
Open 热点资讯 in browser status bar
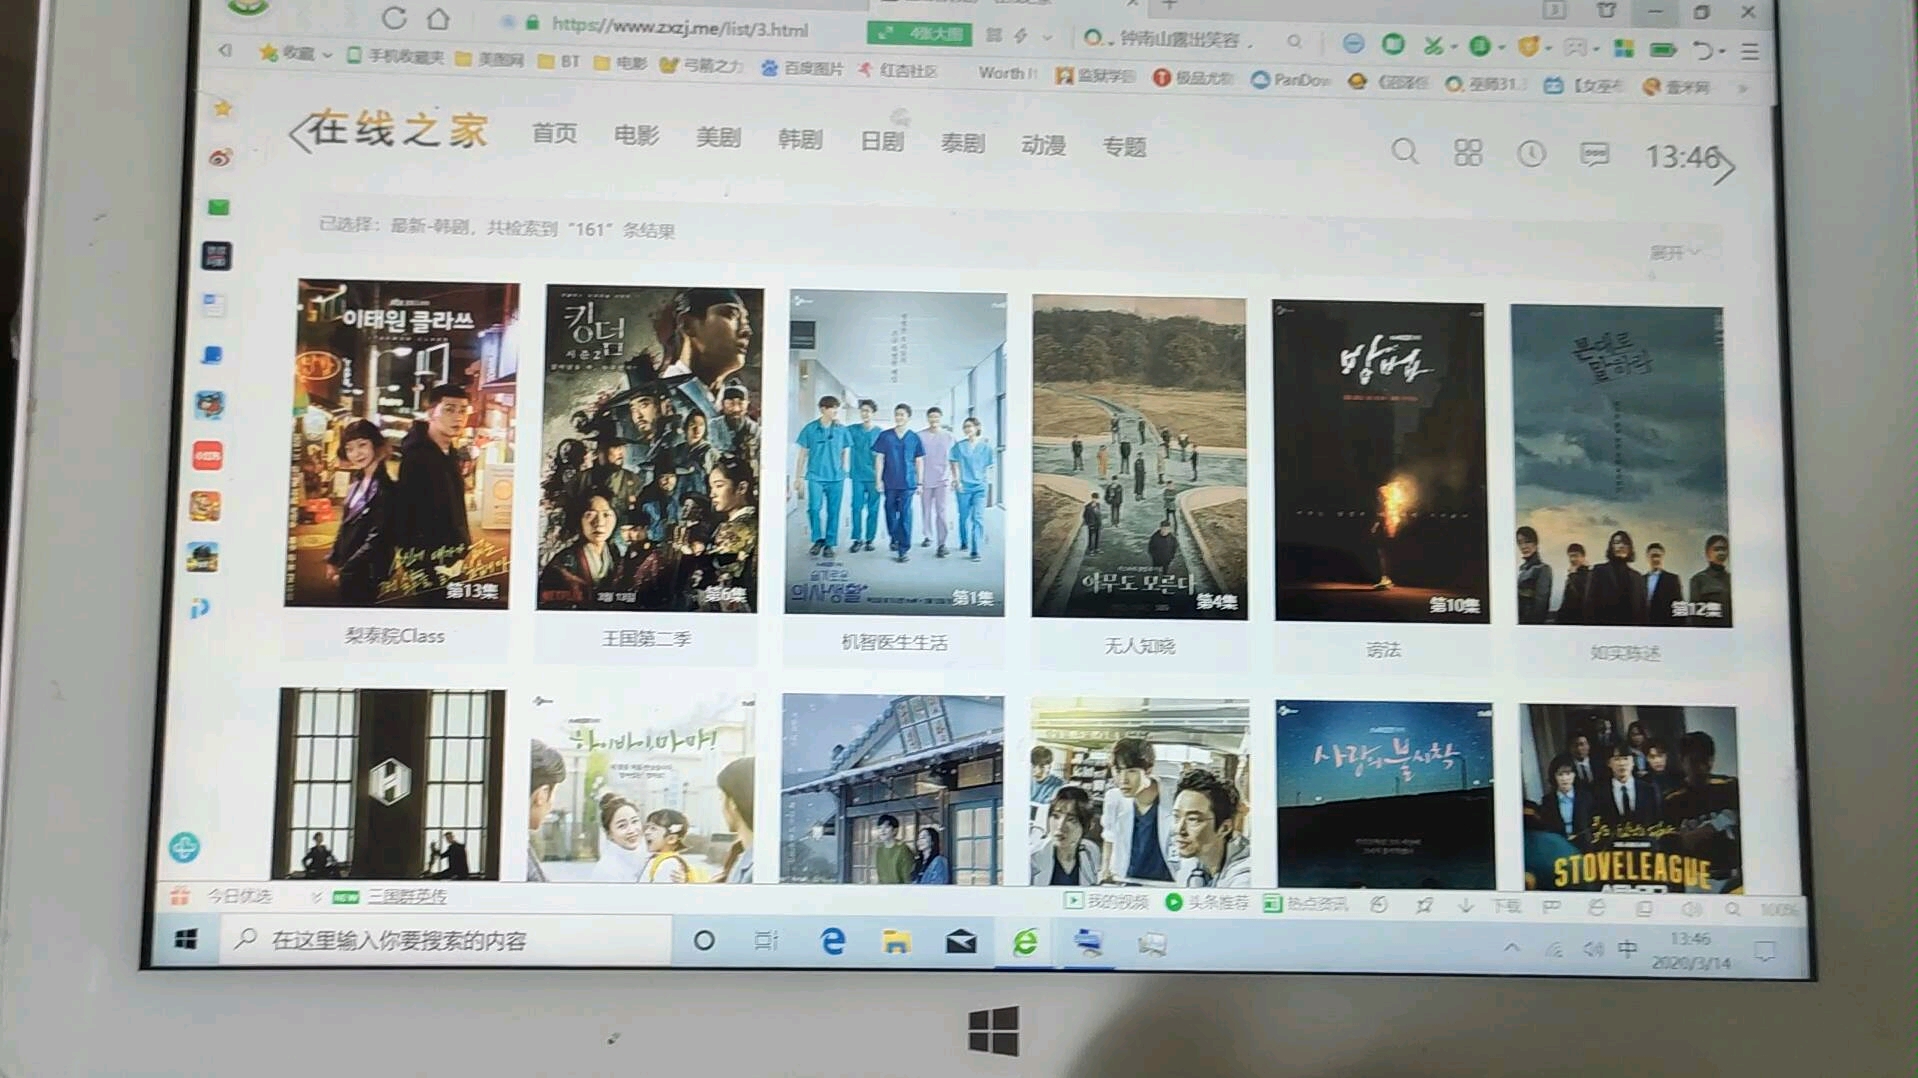coord(1306,904)
